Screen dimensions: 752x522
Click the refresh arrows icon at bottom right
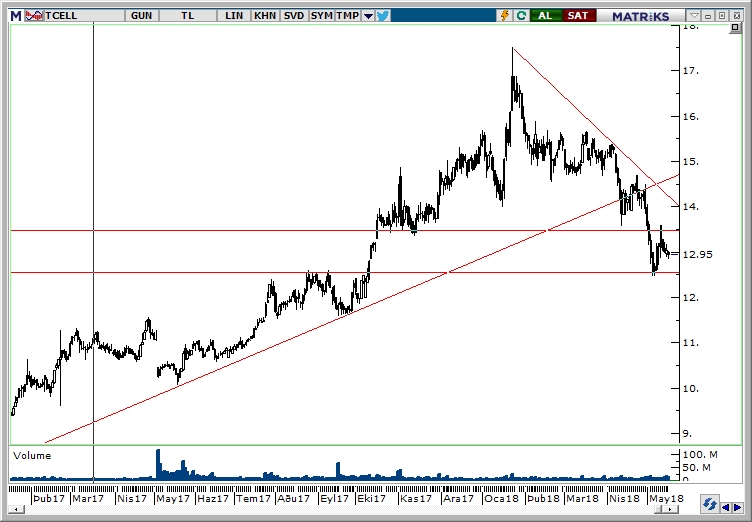coord(709,505)
